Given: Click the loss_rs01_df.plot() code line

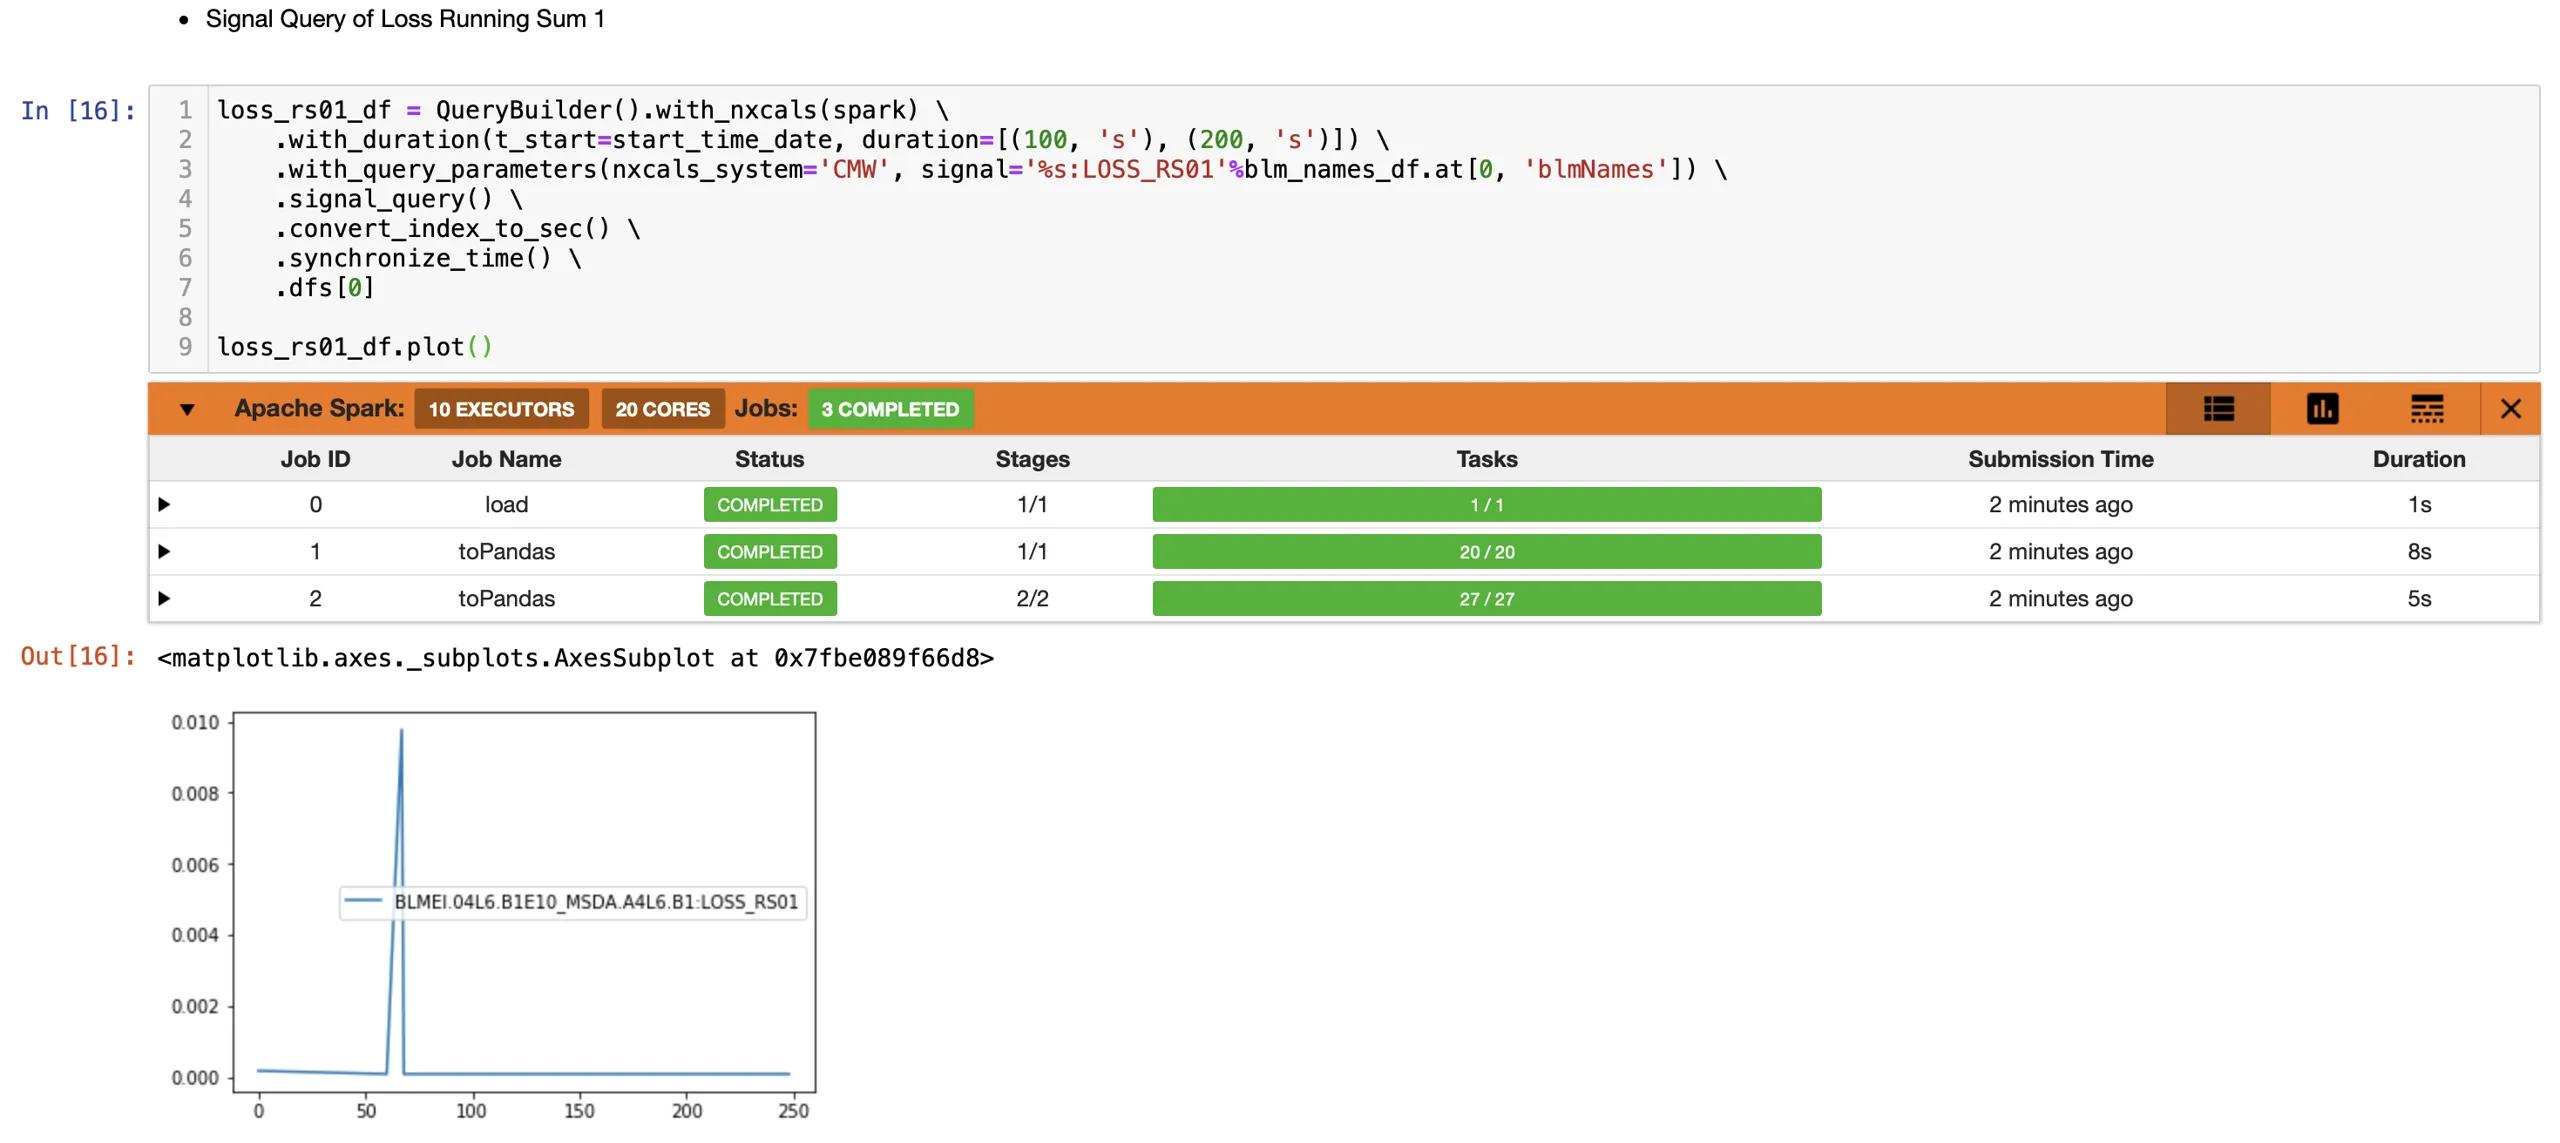Looking at the screenshot, I should (x=354, y=346).
